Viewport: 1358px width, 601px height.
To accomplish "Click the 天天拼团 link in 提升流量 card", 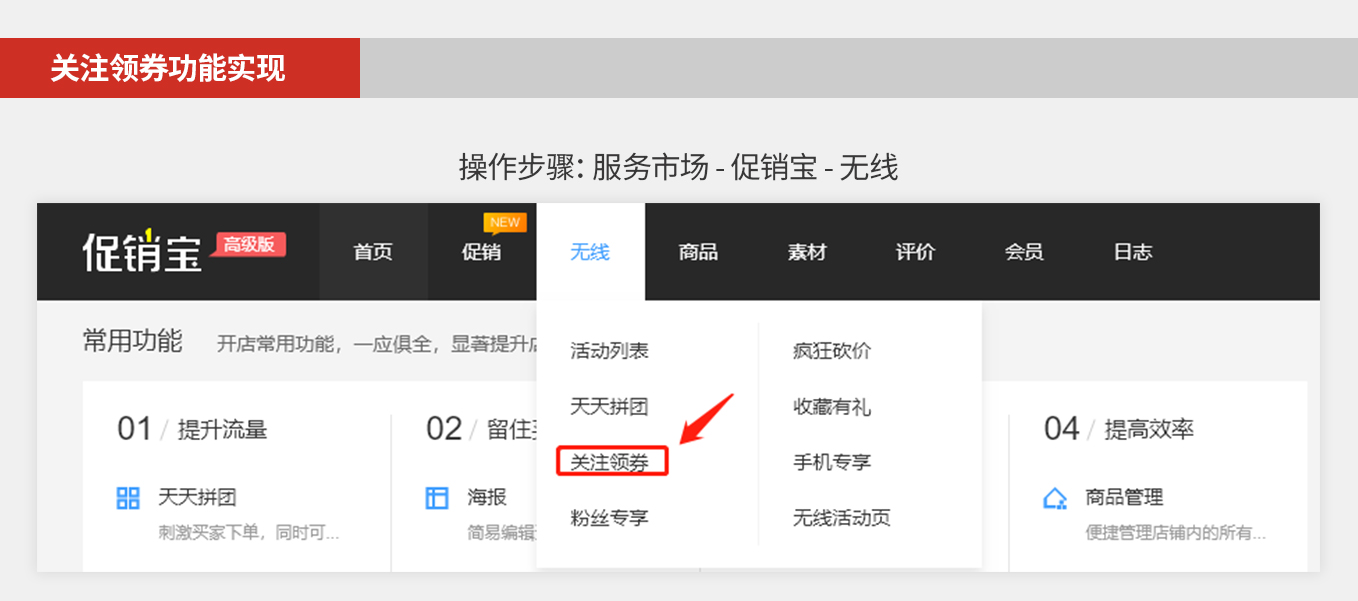I will point(197,497).
